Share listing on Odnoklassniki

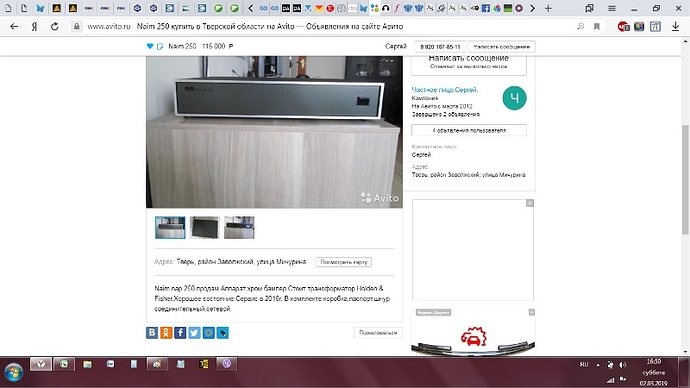[166, 333]
